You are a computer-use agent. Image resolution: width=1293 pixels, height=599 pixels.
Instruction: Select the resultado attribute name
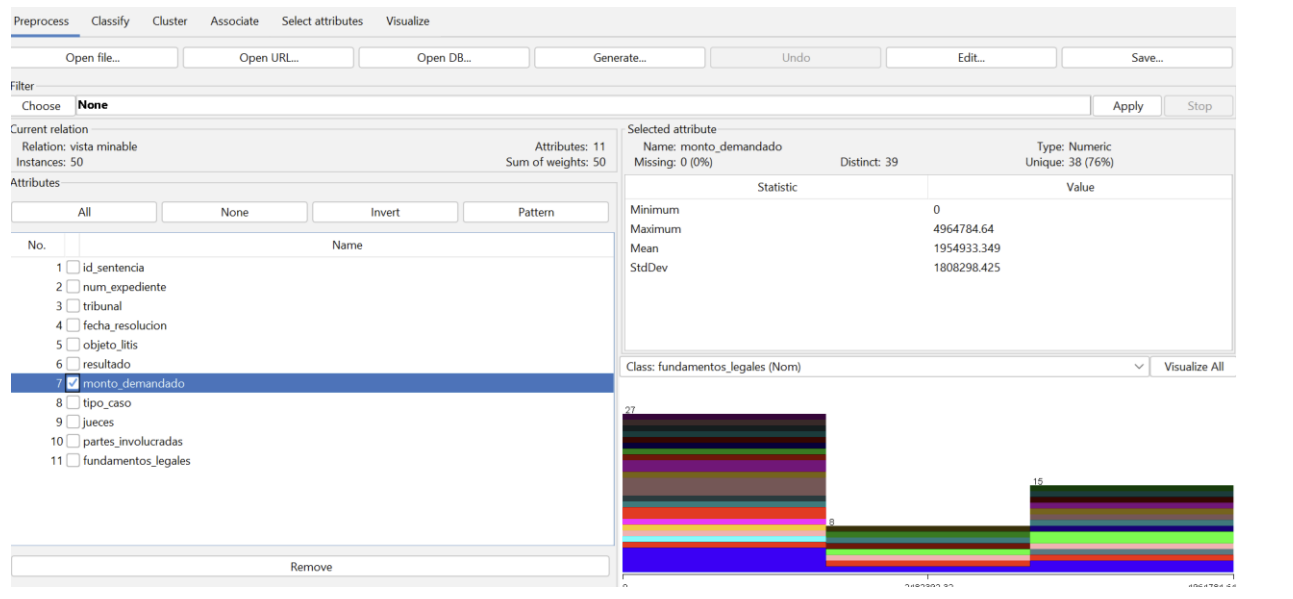coord(107,364)
